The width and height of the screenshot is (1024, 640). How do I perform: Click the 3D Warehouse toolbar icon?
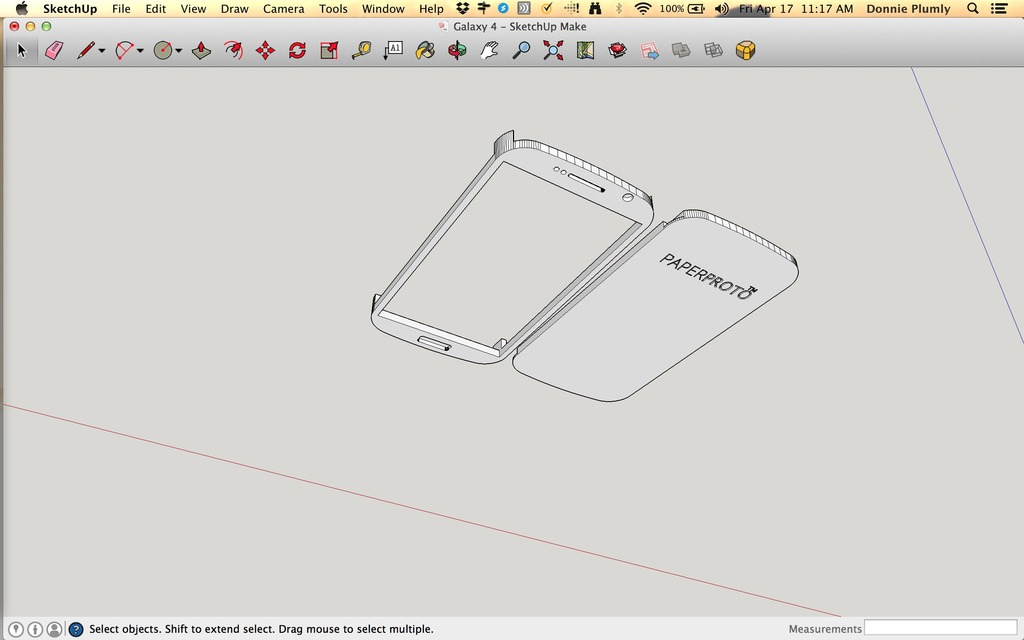point(745,49)
